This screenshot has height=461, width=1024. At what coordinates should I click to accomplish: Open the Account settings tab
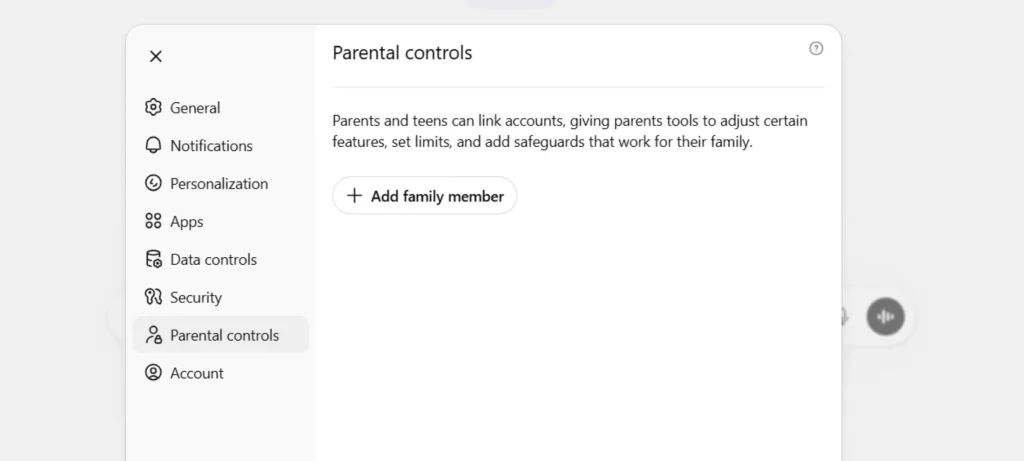click(x=197, y=373)
